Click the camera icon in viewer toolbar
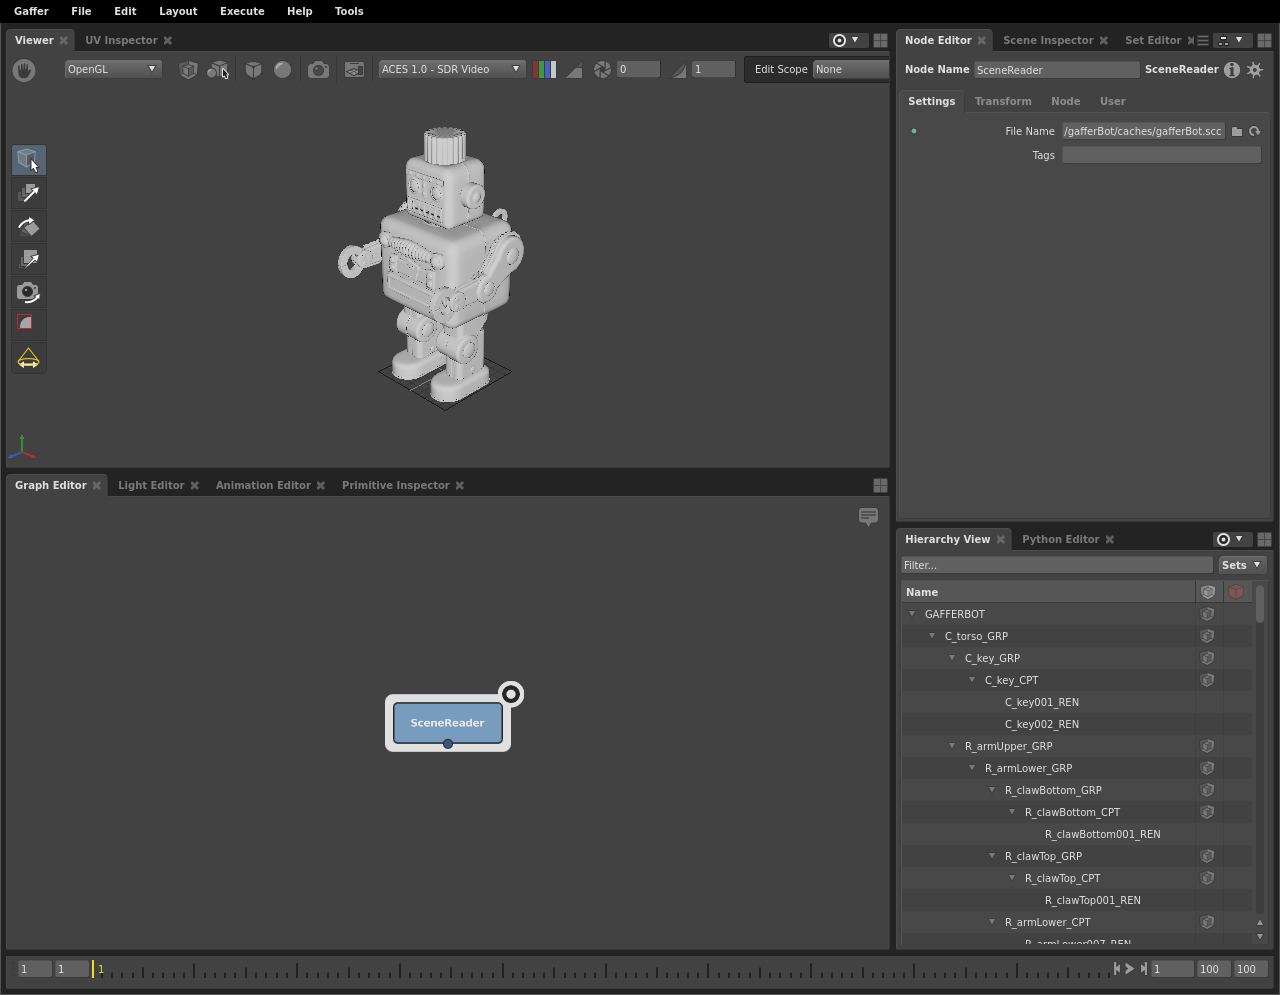 318,69
